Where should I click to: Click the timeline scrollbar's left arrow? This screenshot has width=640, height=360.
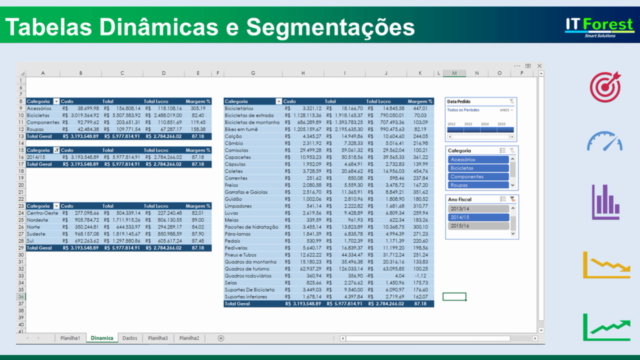pyautogui.click(x=450, y=137)
